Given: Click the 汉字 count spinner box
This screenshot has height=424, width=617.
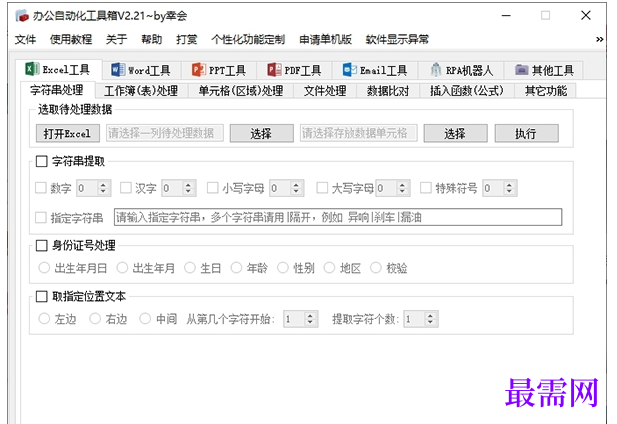Looking at the screenshot, I should pyautogui.click(x=179, y=188).
